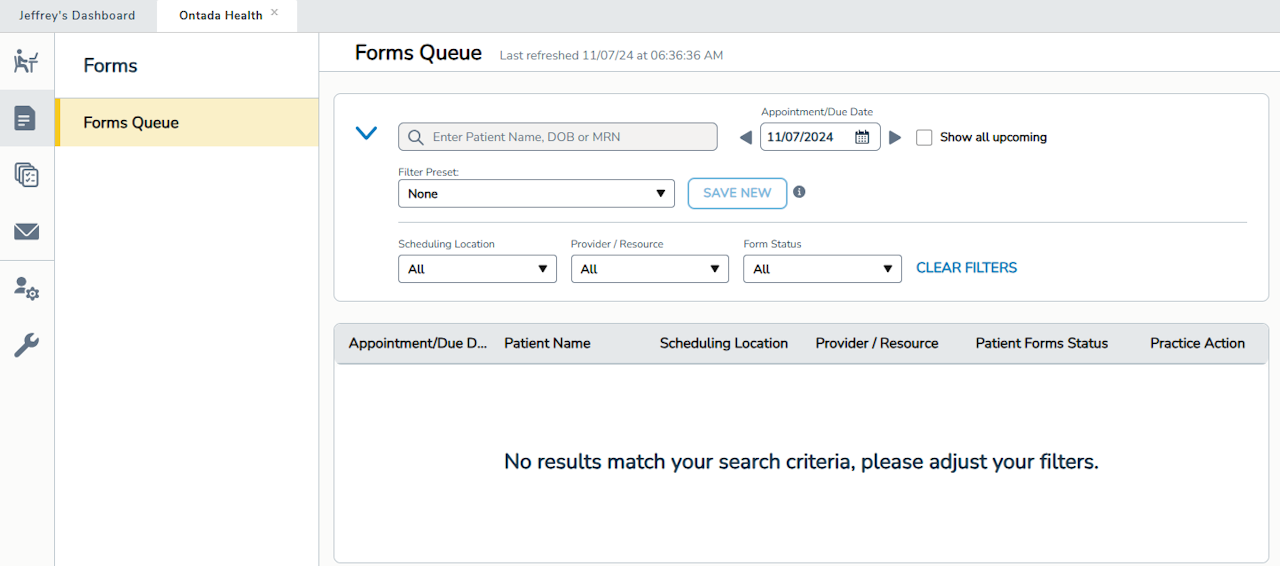
Task: Open the user settings gear icon
Action: click(x=26, y=289)
